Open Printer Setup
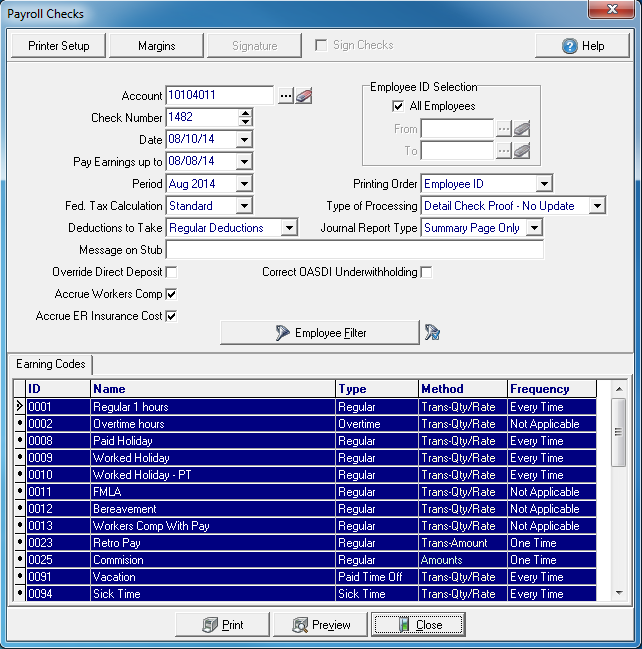Image resolution: width=642 pixels, height=649 pixels. [59, 46]
